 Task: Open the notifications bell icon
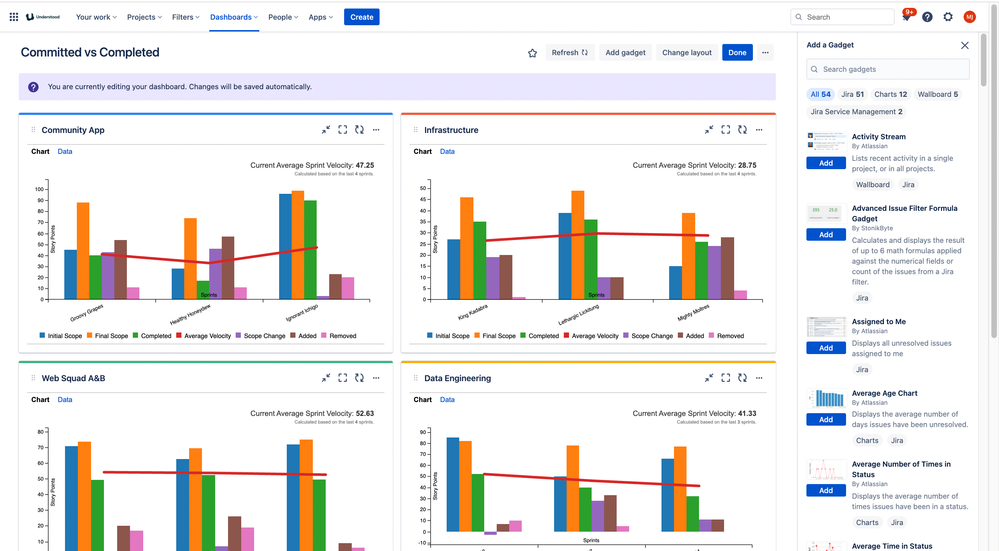[x=907, y=17]
